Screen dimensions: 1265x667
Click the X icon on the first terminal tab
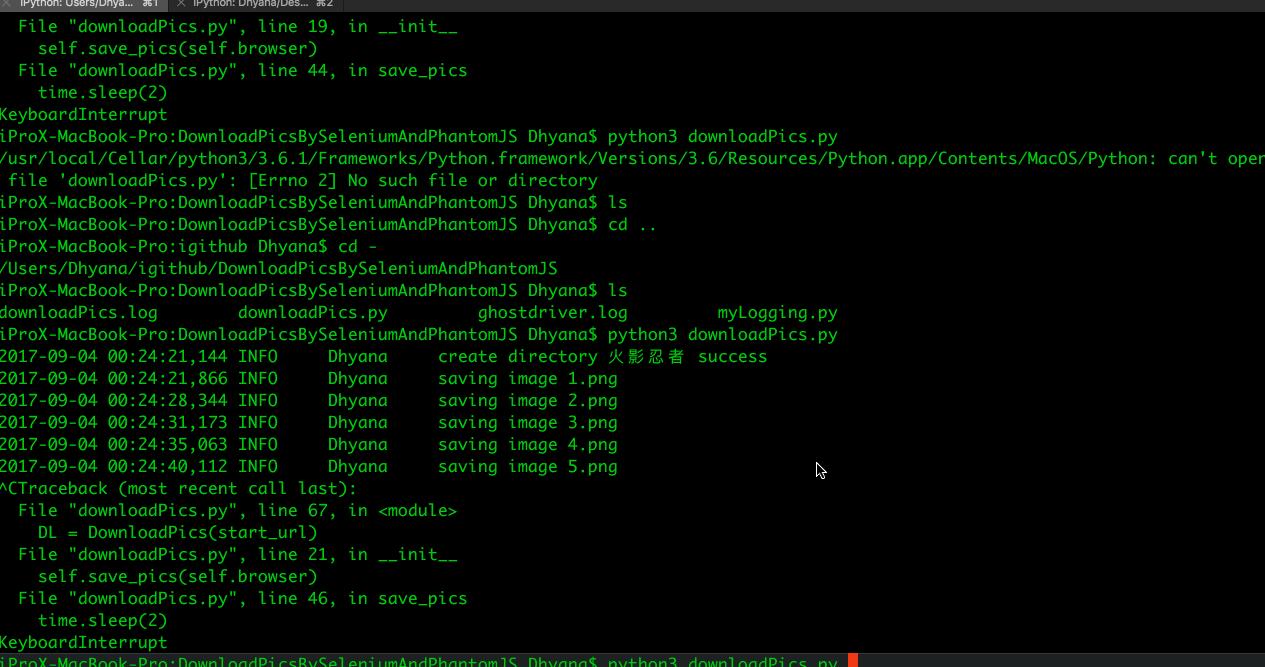click(8, 5)
